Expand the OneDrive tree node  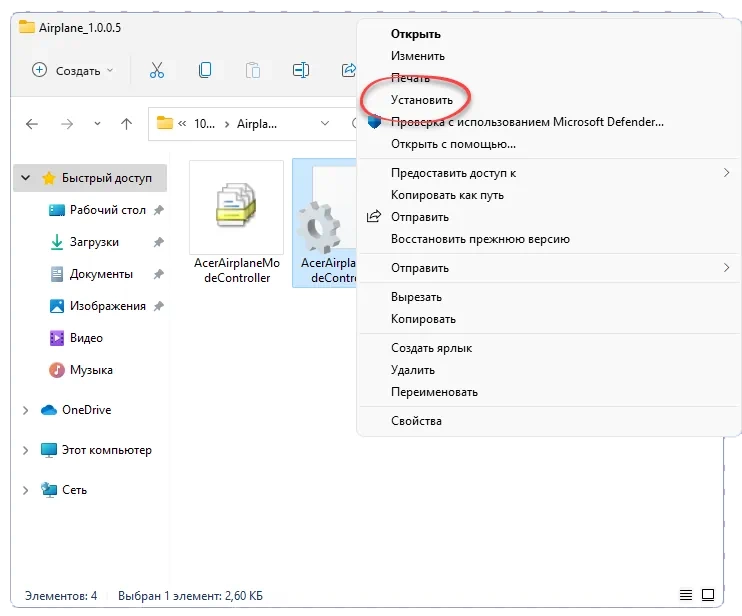click(26, 410)
